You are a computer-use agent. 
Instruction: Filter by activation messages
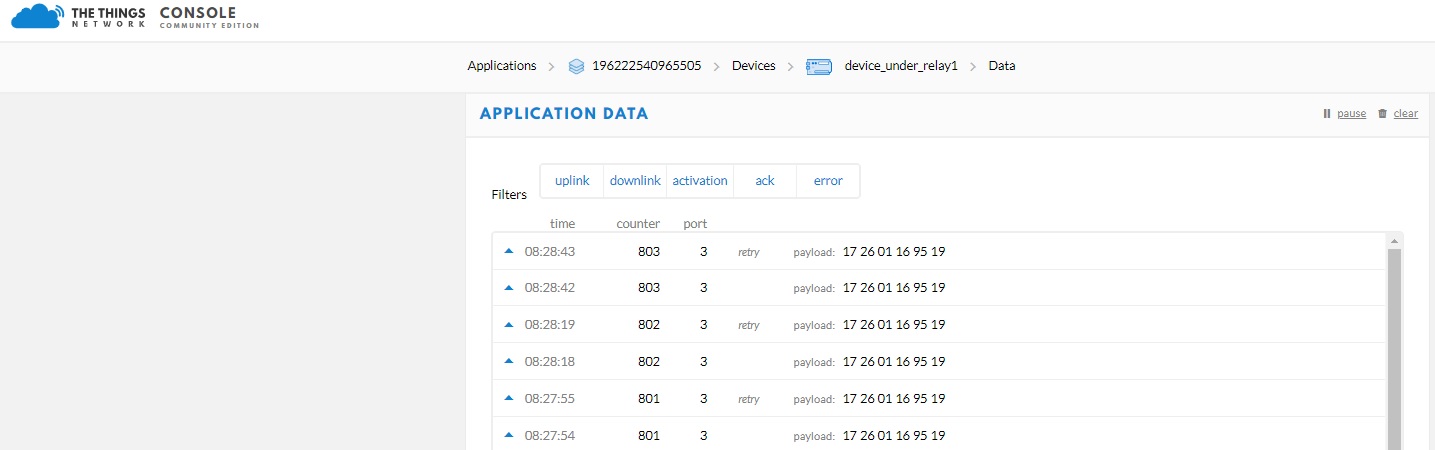tap(700, 181)
